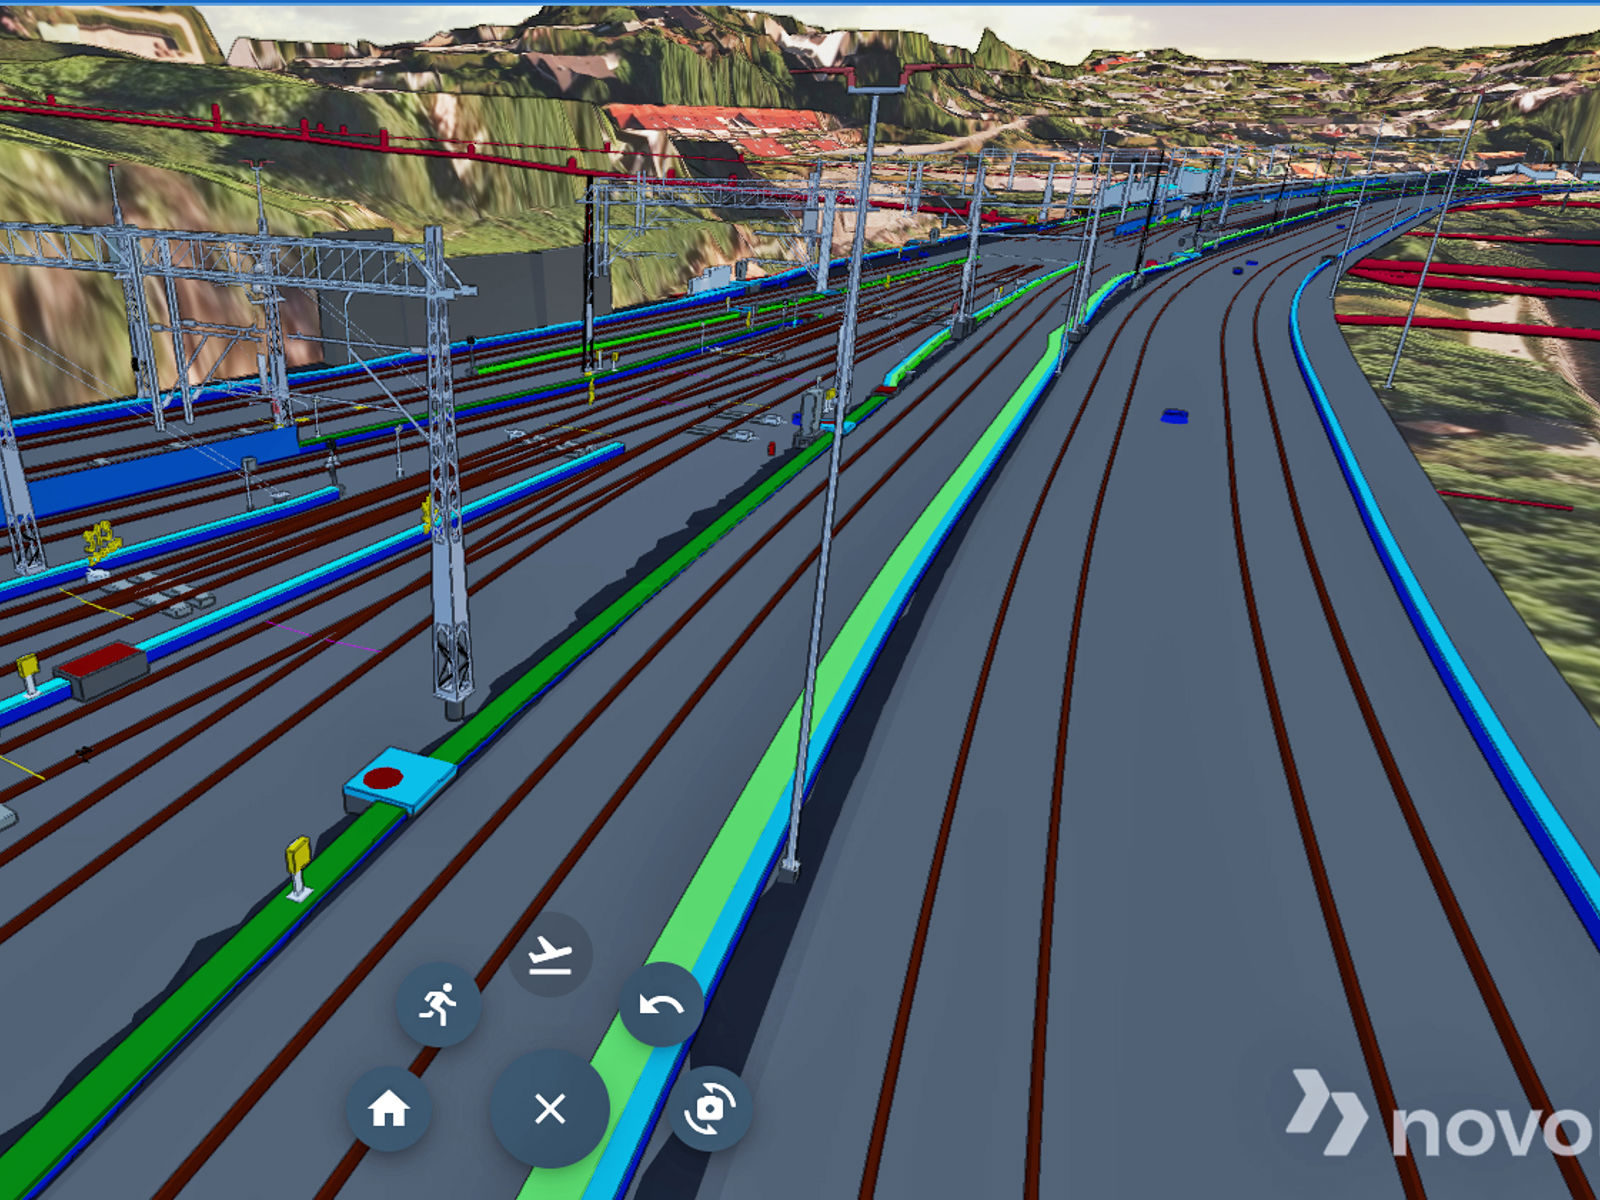Viewport: 1600px width, 1200px height.
Task: Switch to walk mode running-person icon
Action: coord(438,1004)
